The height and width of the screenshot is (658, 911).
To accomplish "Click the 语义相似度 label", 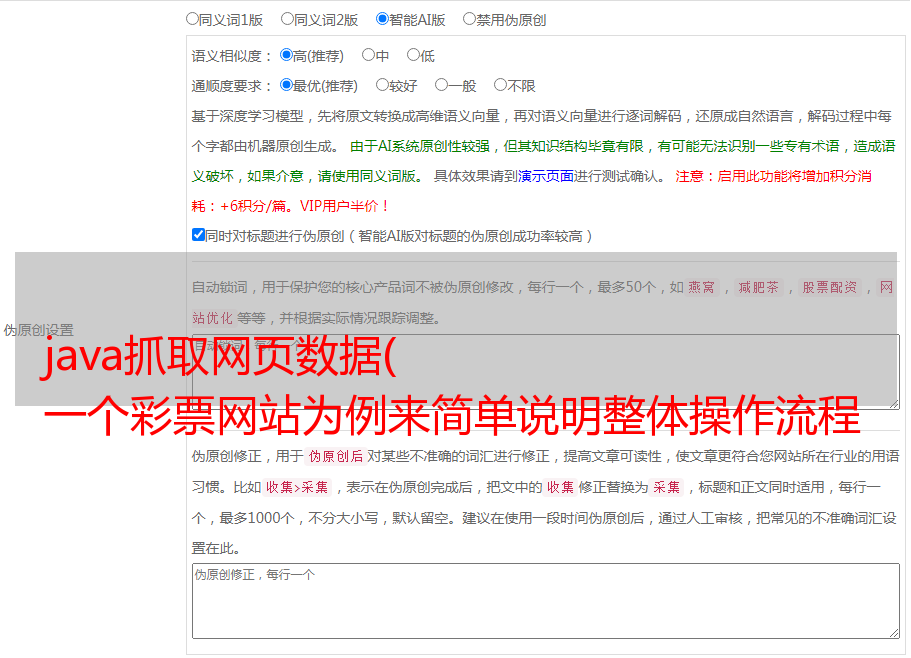I will 232,56.
